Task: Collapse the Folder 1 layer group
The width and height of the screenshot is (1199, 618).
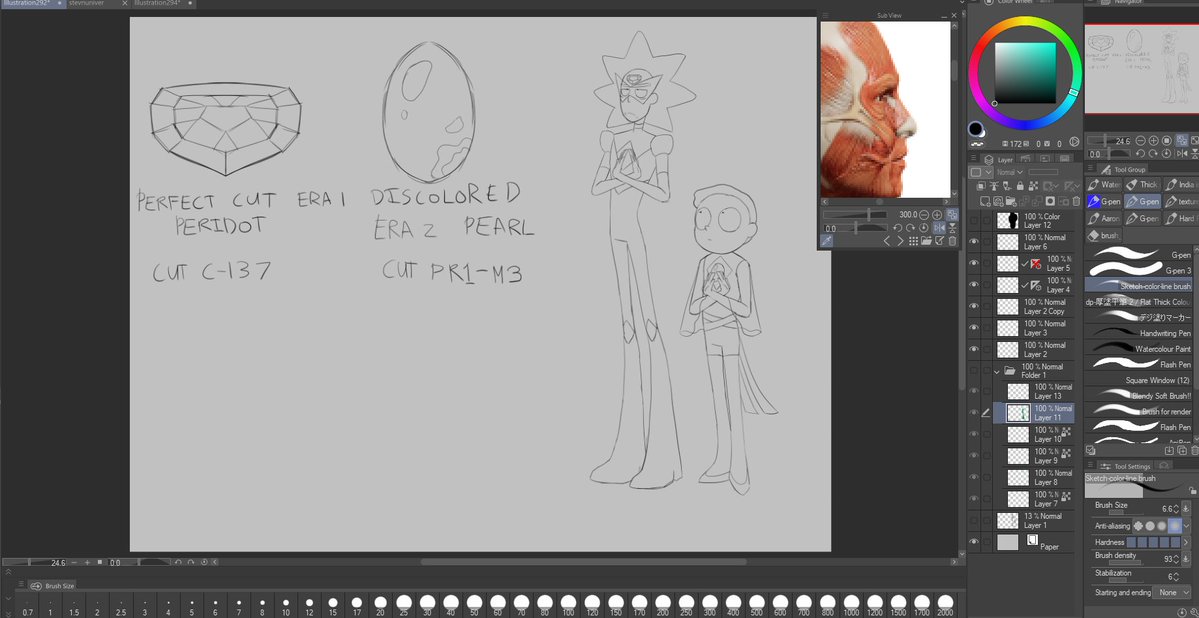Action: (996, 370)
